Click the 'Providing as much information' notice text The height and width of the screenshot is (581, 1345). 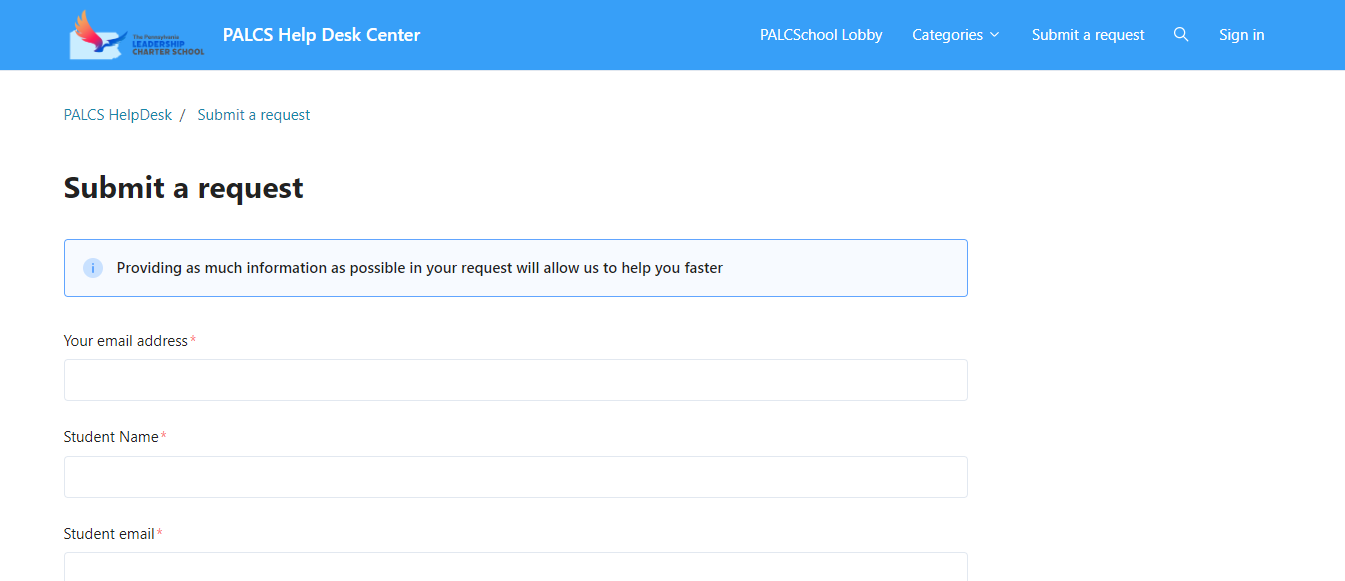(420, 268)
